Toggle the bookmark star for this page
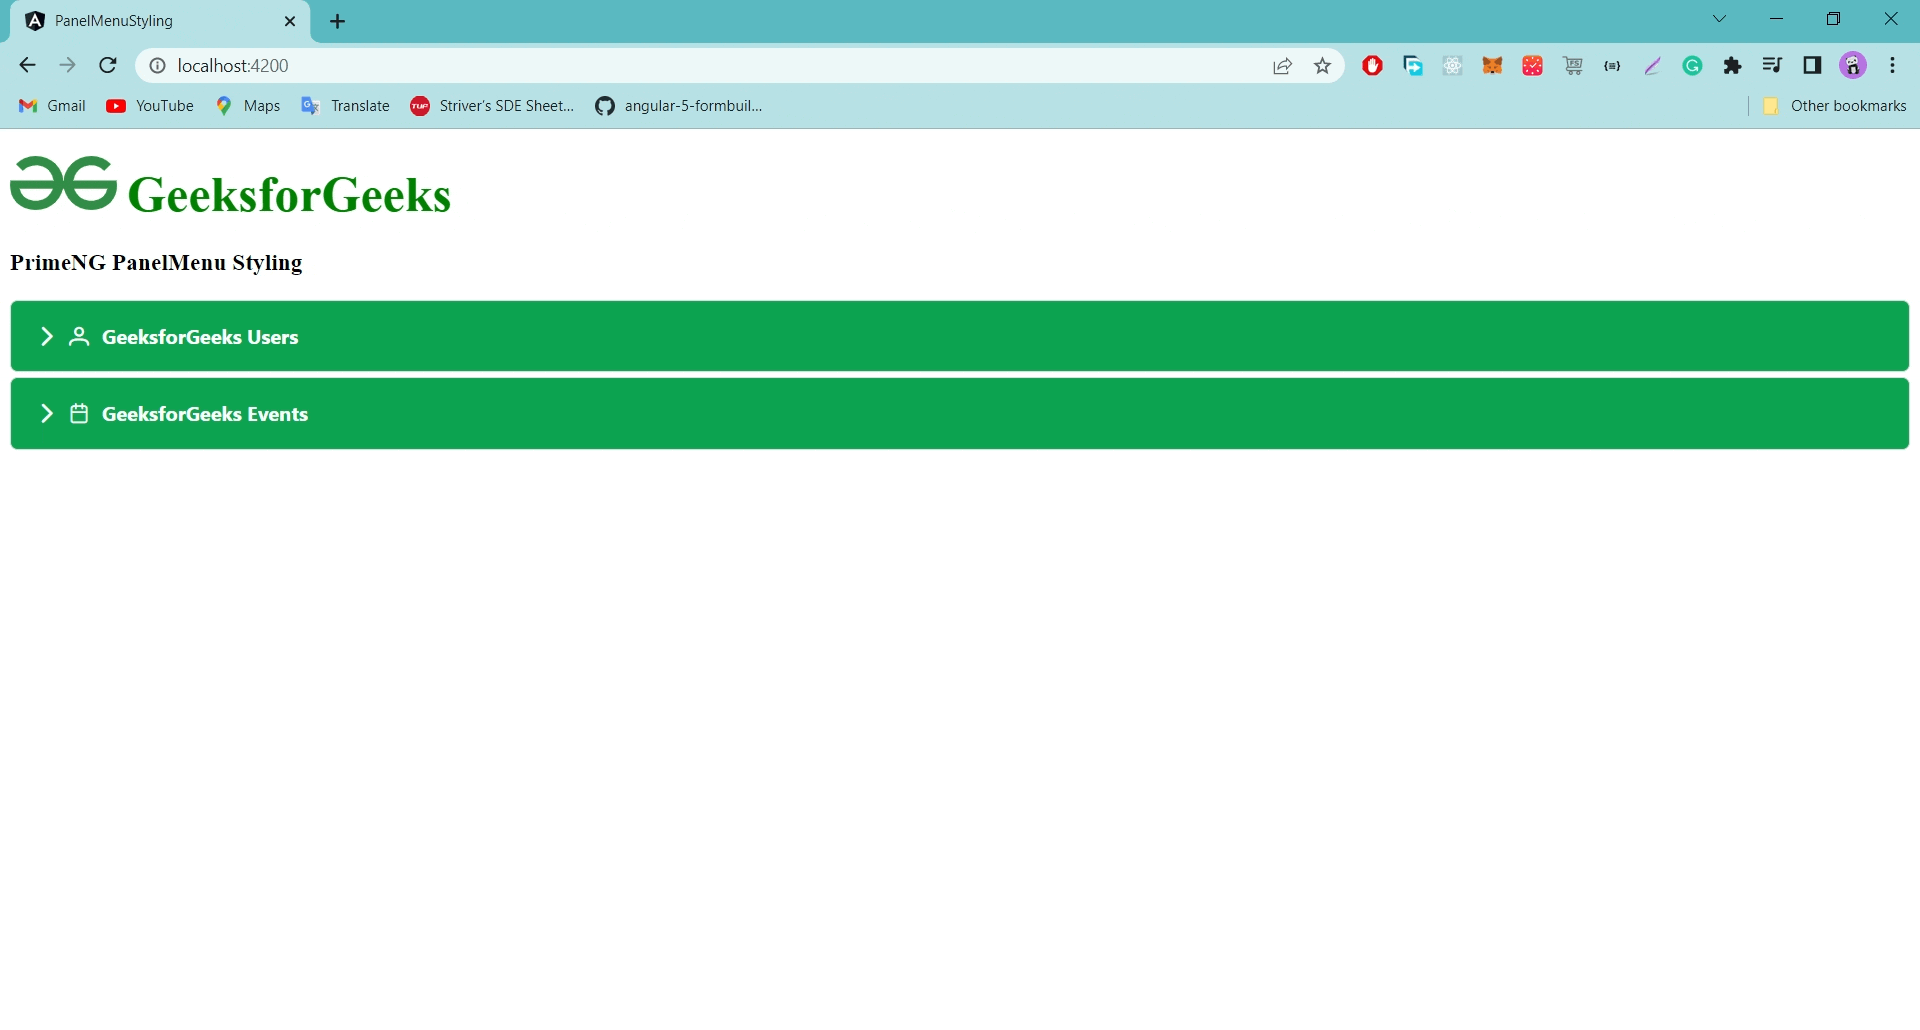The image size is (1920, 1030). pyautogui.click(x=1322, y=65)
